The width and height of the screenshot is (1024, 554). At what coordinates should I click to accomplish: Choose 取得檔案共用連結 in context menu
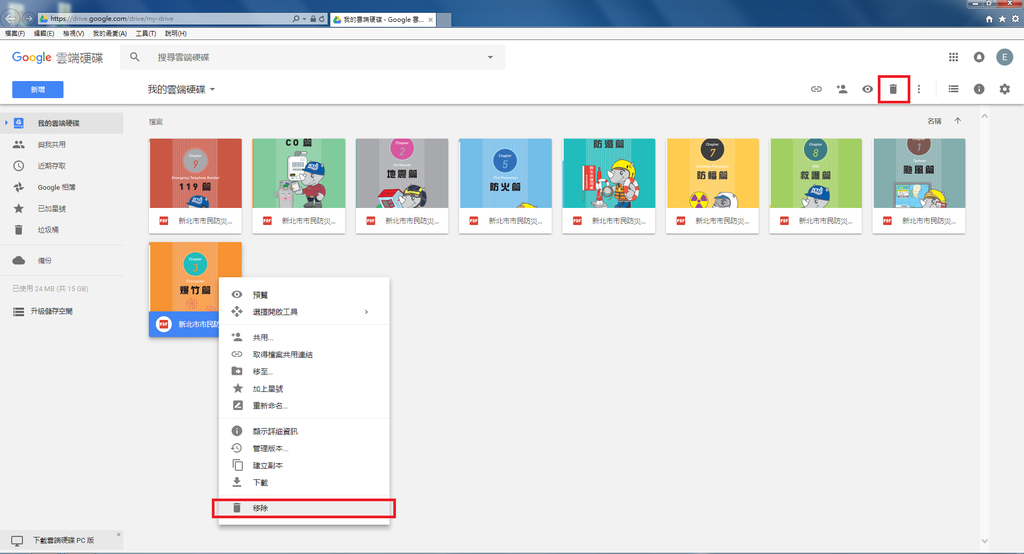(304, 354)
